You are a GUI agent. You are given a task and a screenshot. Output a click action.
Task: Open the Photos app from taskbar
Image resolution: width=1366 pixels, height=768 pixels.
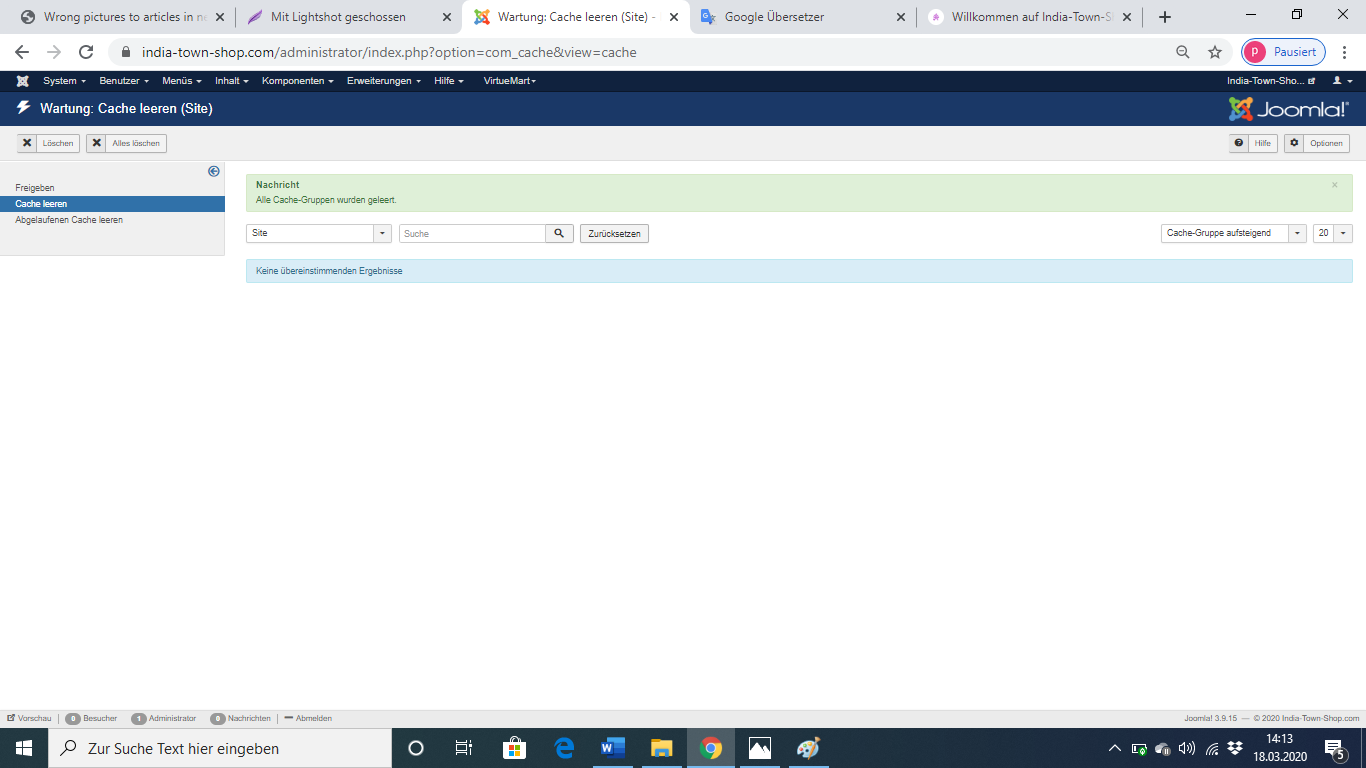pos(760,748)
